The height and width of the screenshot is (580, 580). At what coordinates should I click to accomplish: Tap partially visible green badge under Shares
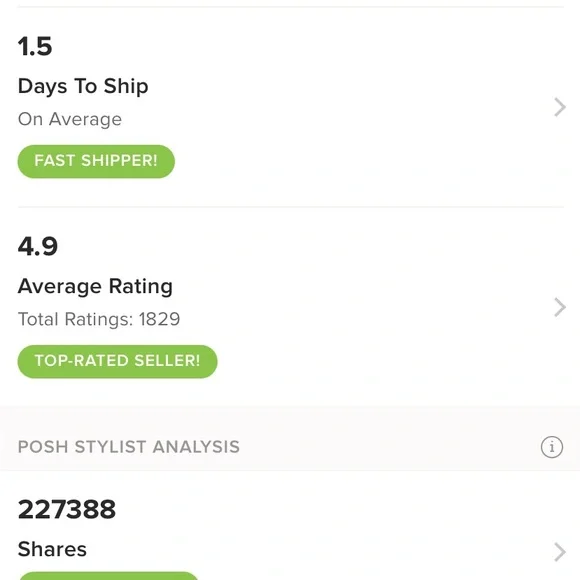coord(108,576)
